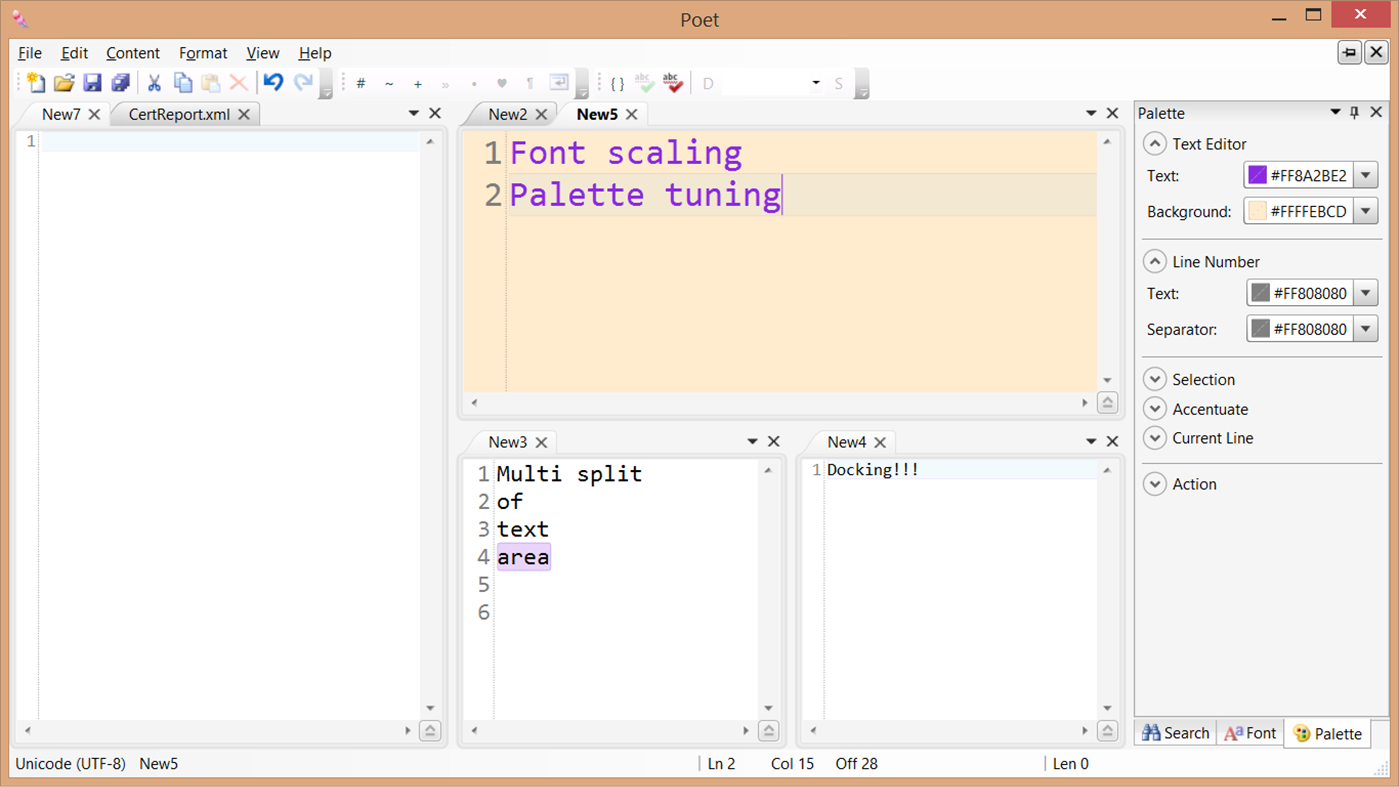The height and width of the screenshot is (787, 1399).
Task: Click the curly braces matching icon
Action: (x=618, y=83)
